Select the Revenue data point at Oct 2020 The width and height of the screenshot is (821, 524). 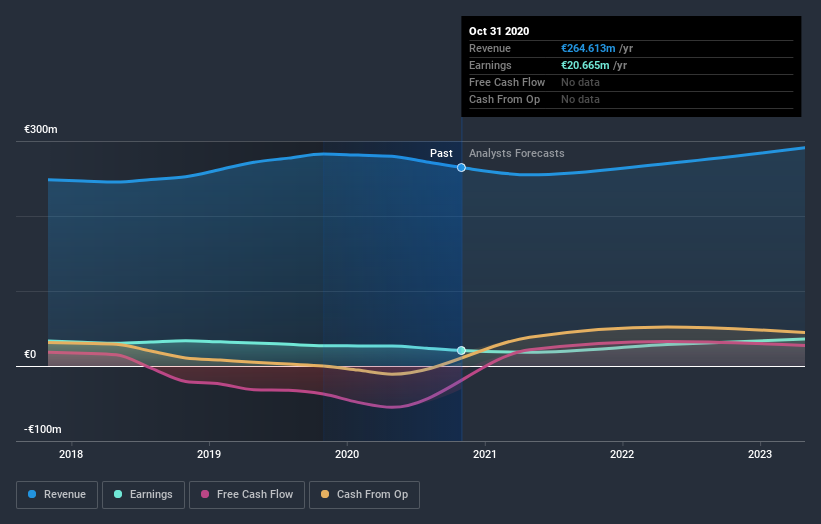tap(461, 168)
